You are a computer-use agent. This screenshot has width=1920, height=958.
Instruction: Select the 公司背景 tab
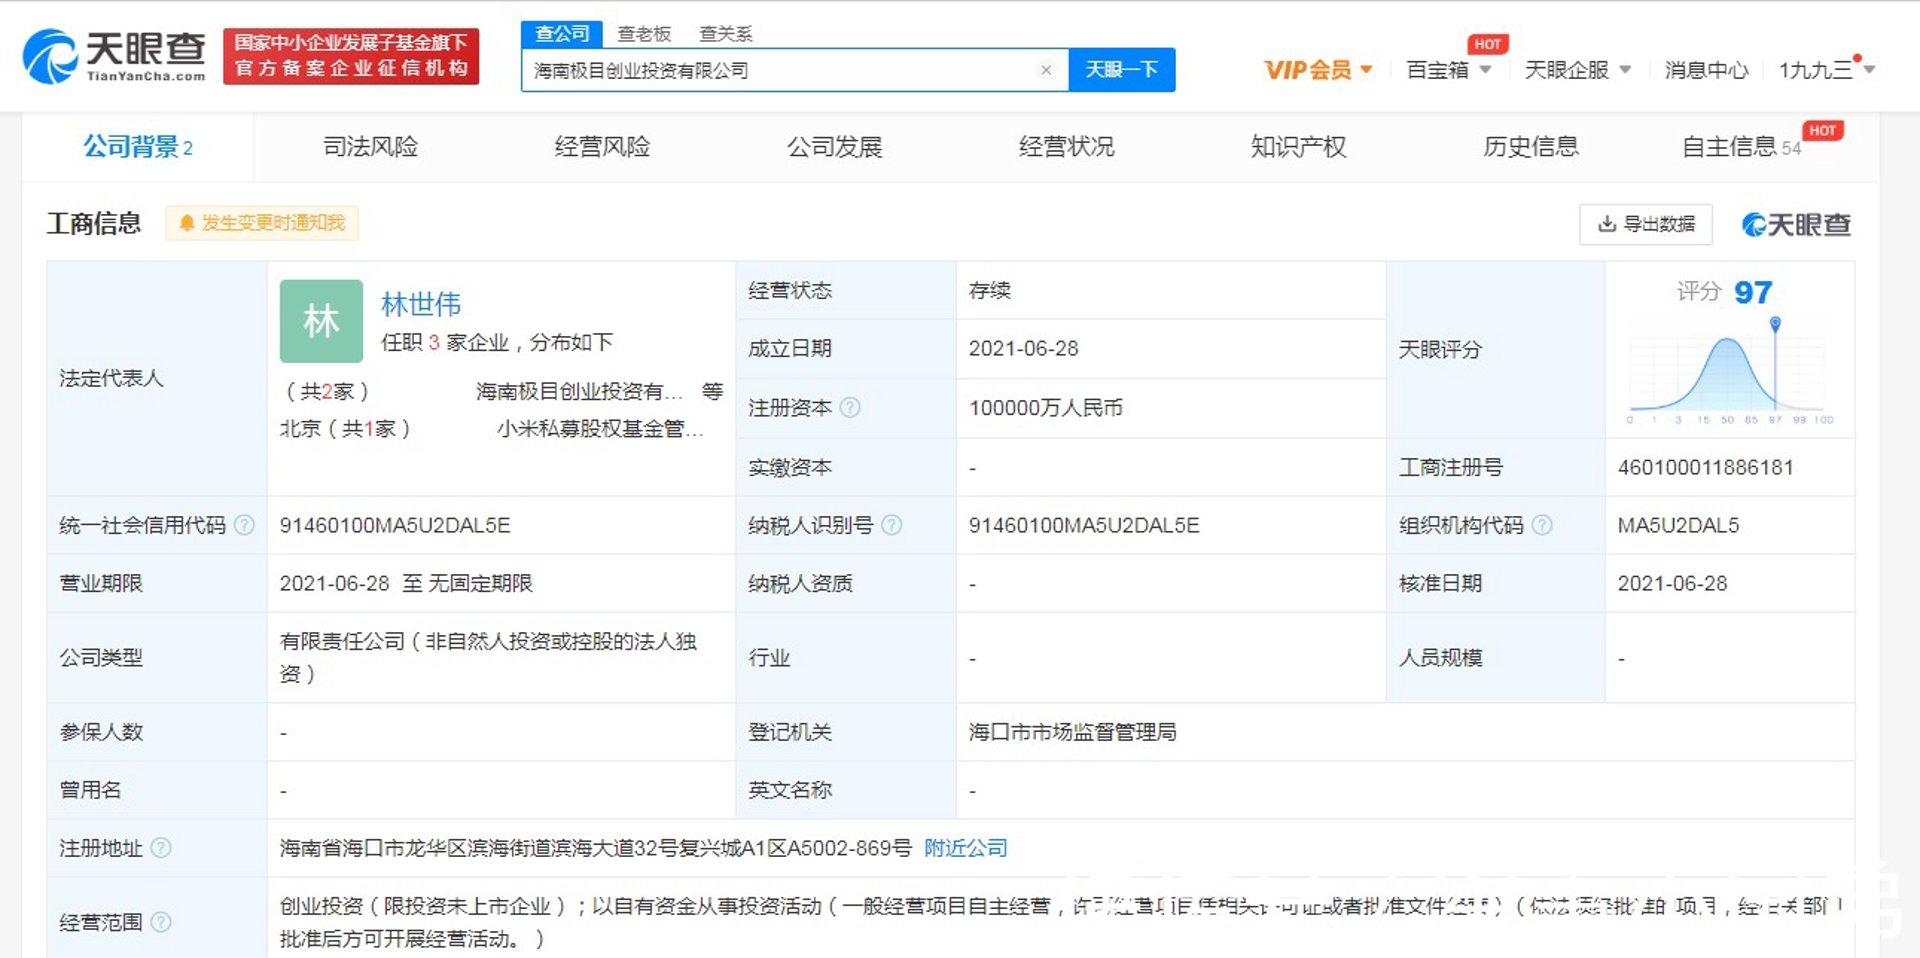137,147
